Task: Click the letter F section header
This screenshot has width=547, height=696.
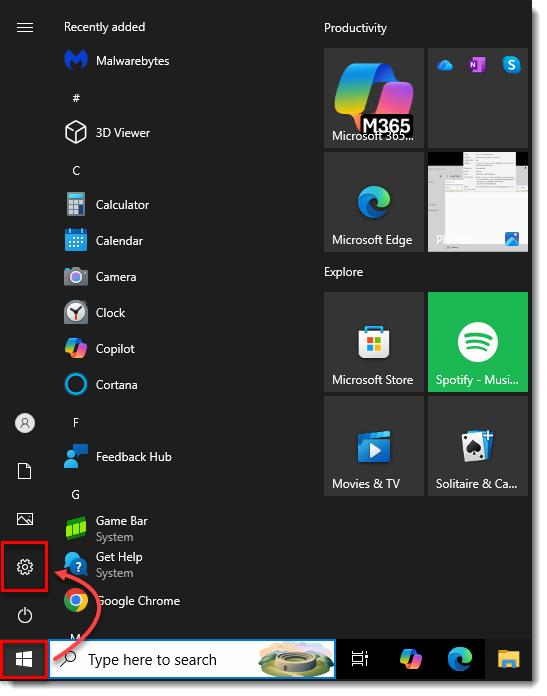Action: 76,422
